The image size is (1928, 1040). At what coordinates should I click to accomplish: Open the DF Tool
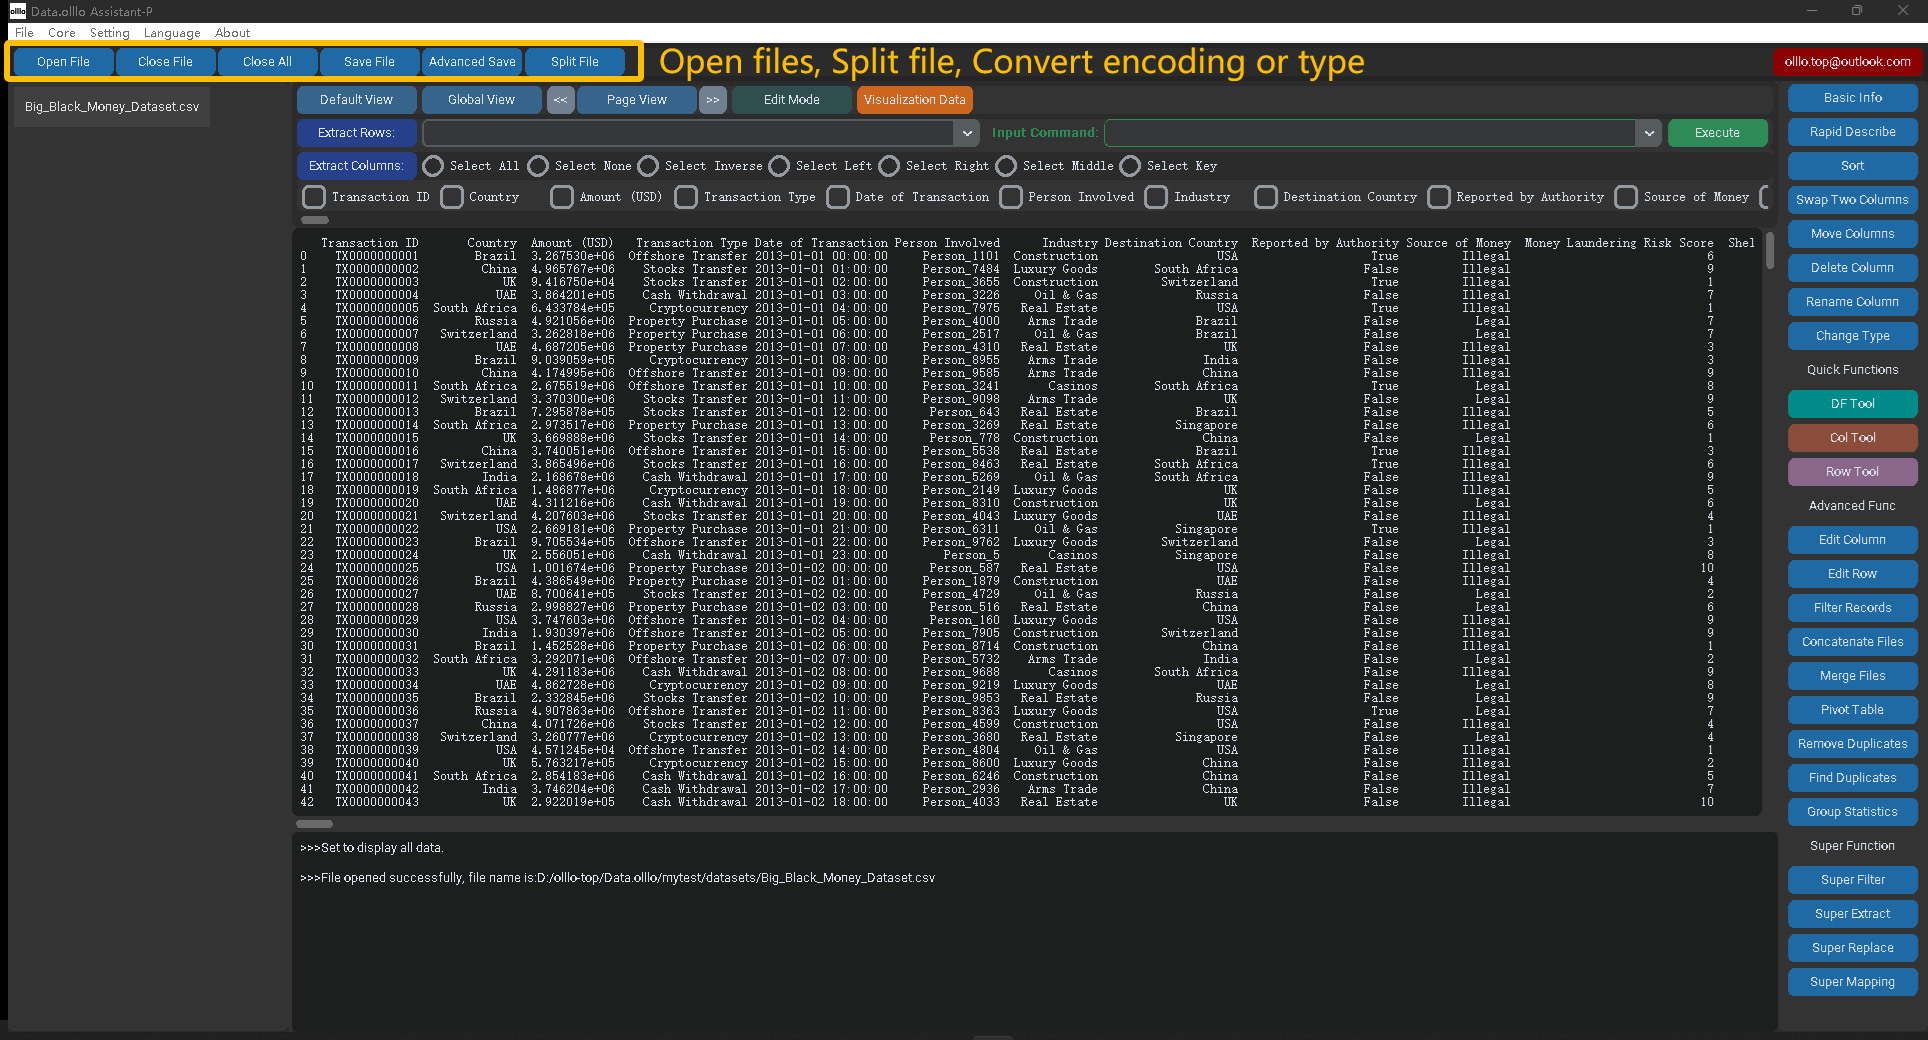pos(1852,404)
